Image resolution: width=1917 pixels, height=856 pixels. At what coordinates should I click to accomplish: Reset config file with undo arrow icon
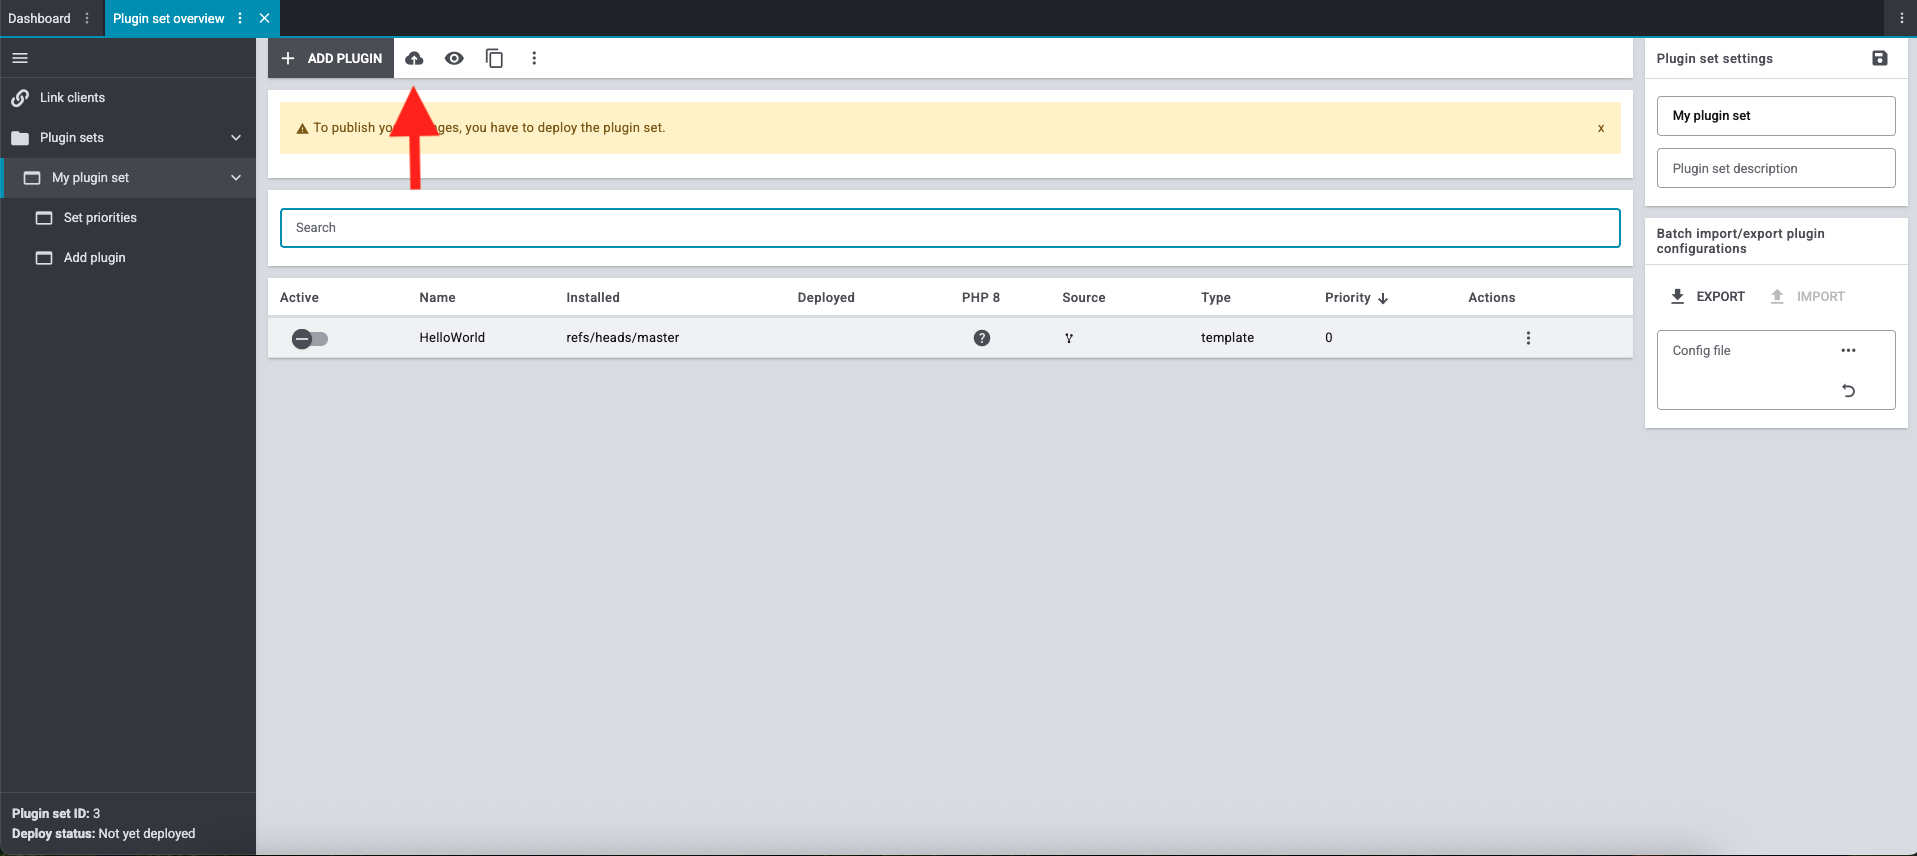pyautogui.click(x=1848, y=391)
